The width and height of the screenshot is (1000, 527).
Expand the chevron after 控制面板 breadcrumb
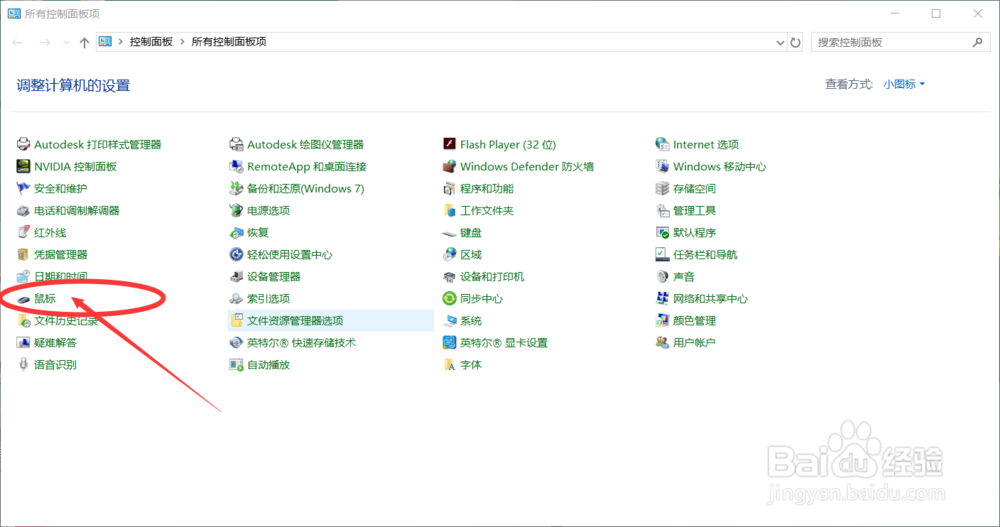(182, 42)
